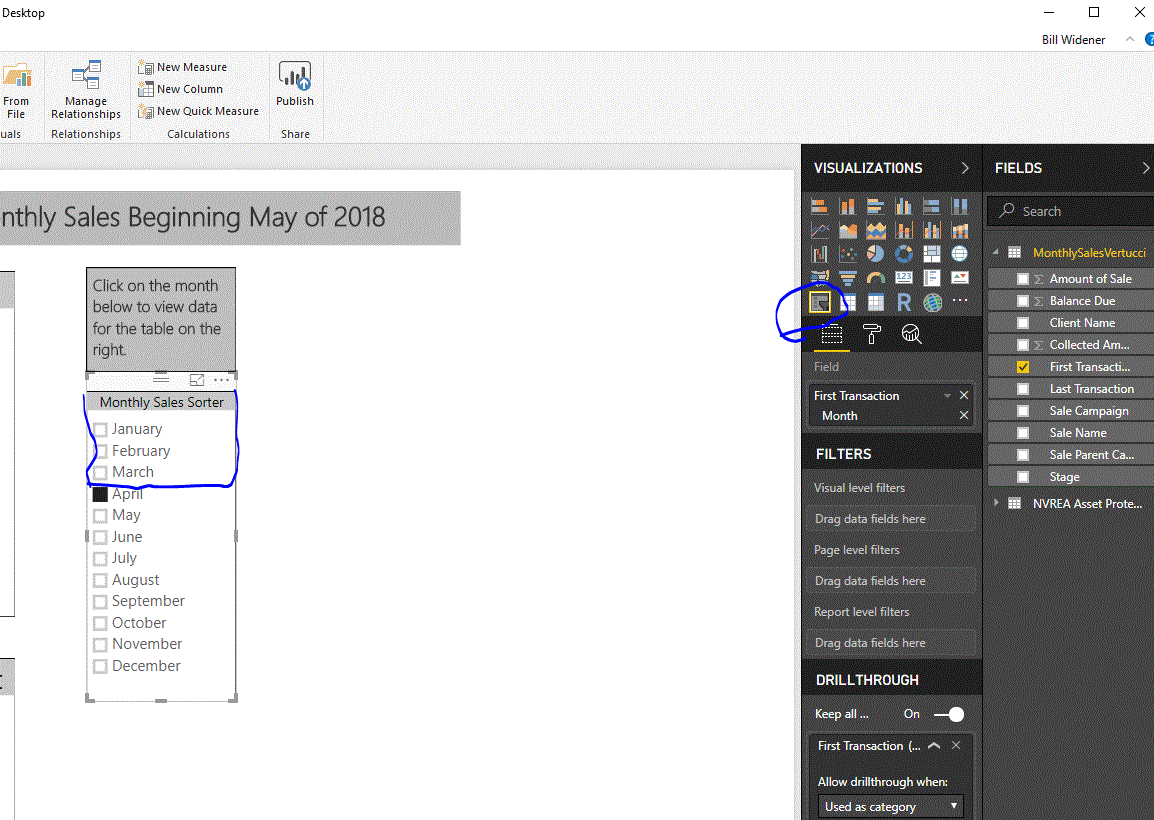Expand the NVREA Asset Prote... table

[996, 503]
